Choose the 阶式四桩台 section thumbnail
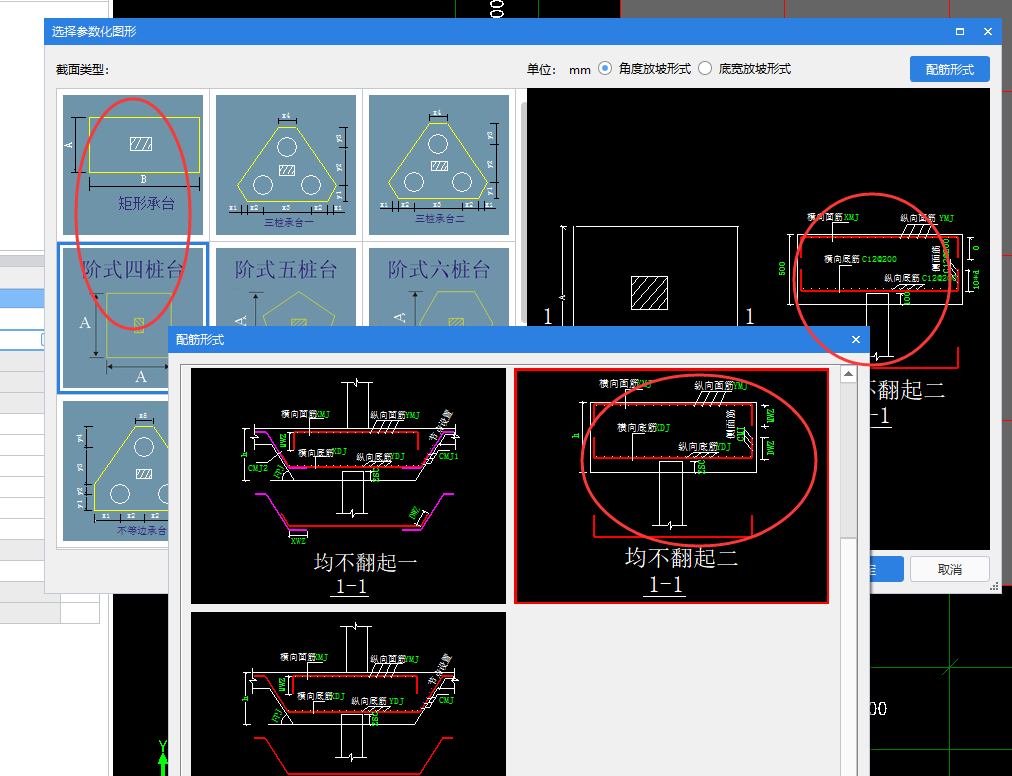 133,318
